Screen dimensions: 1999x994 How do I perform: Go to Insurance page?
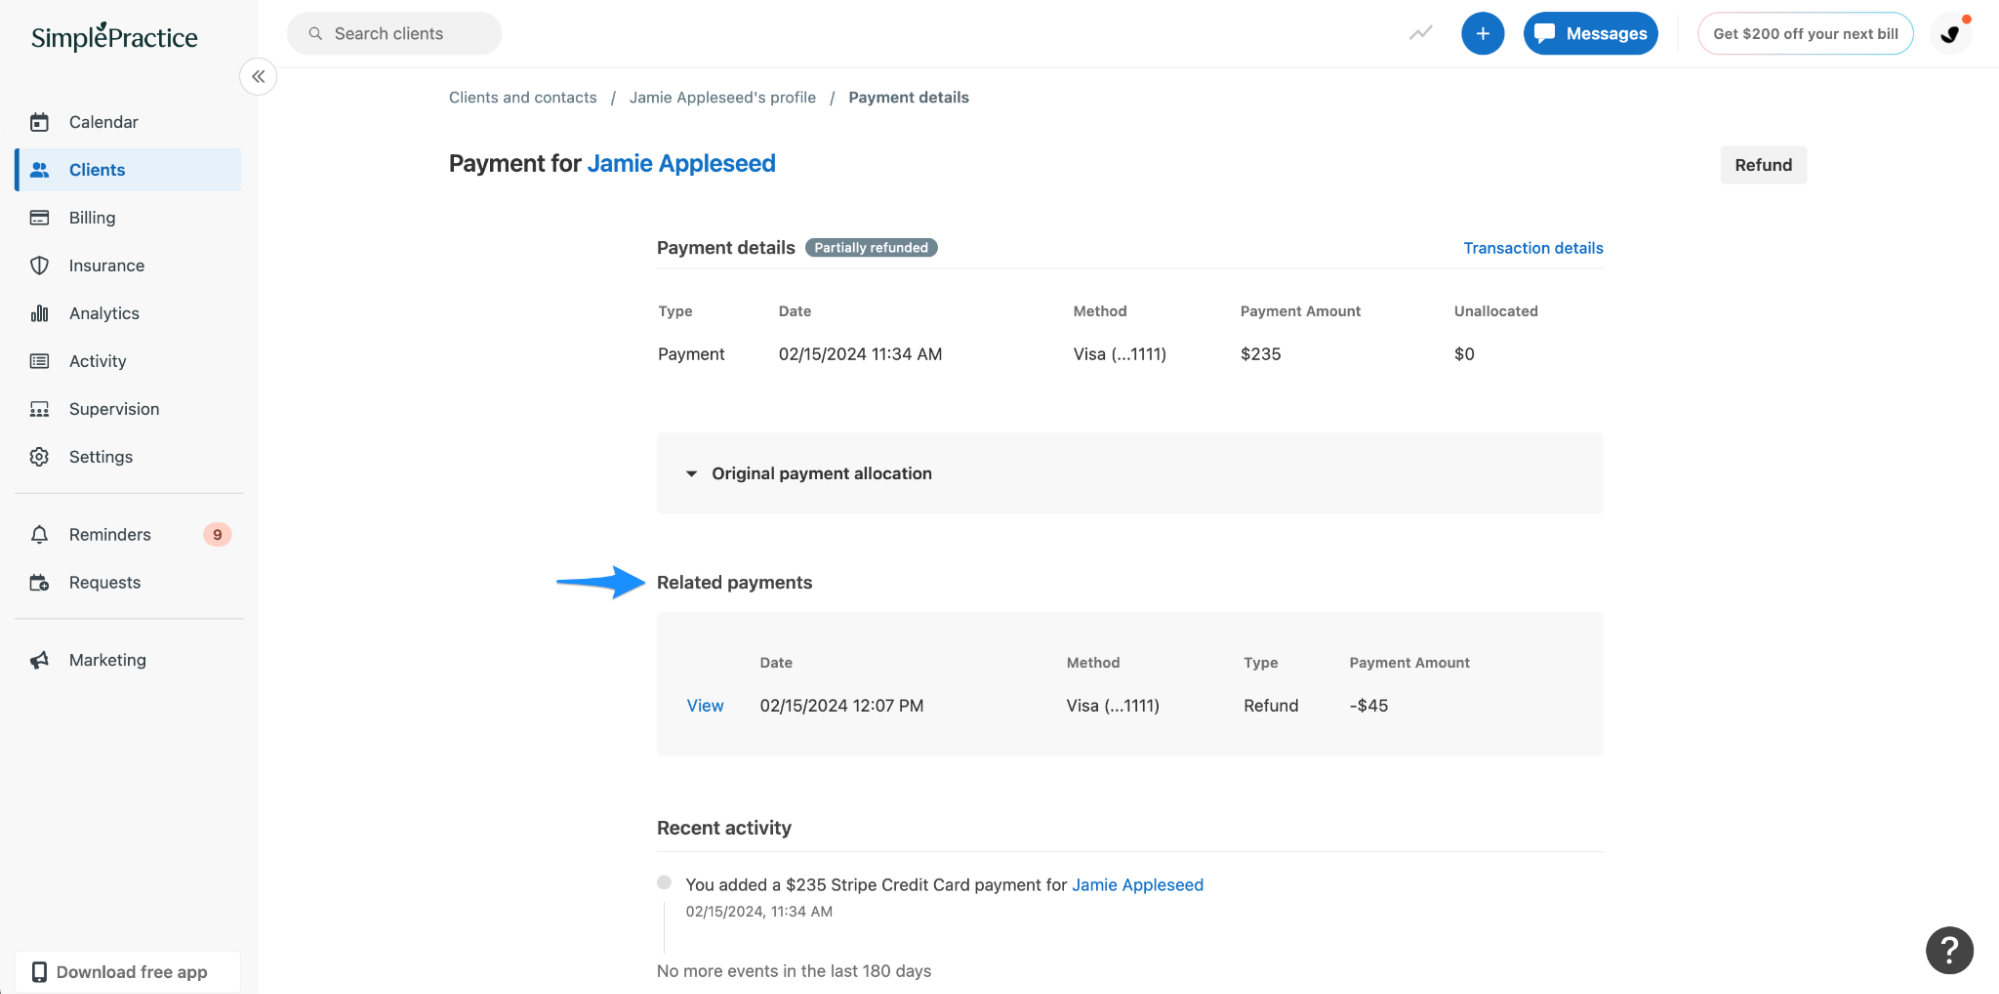coord(128,266)
